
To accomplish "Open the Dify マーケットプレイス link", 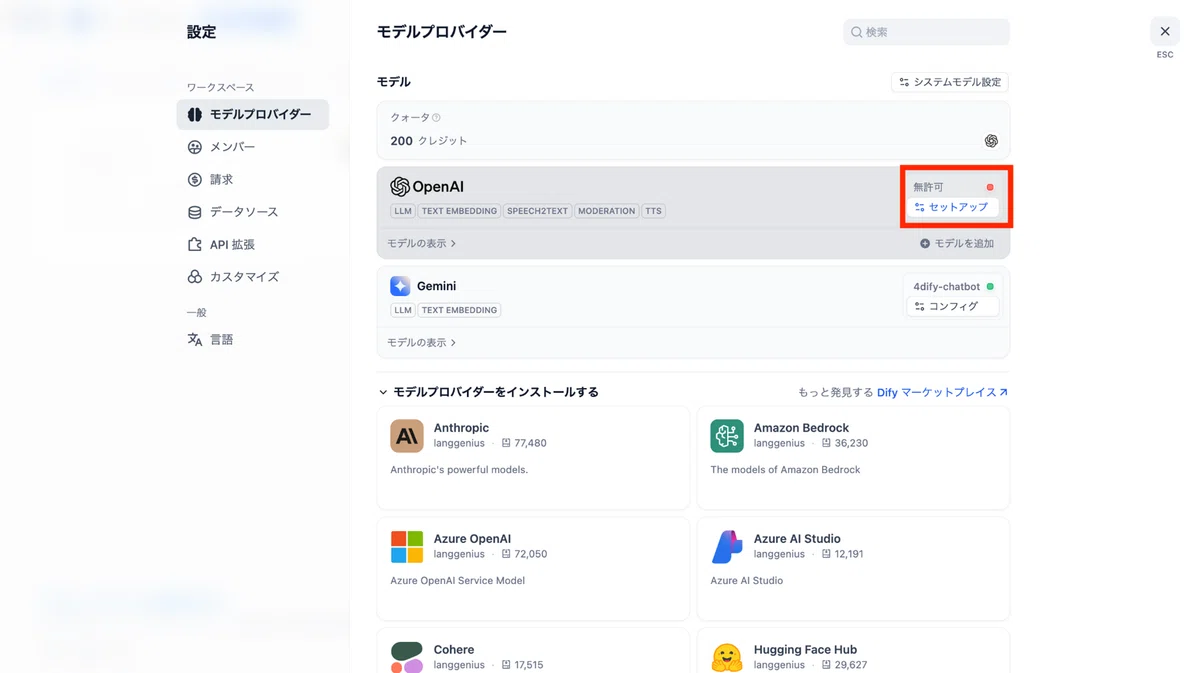I will 942,392.
